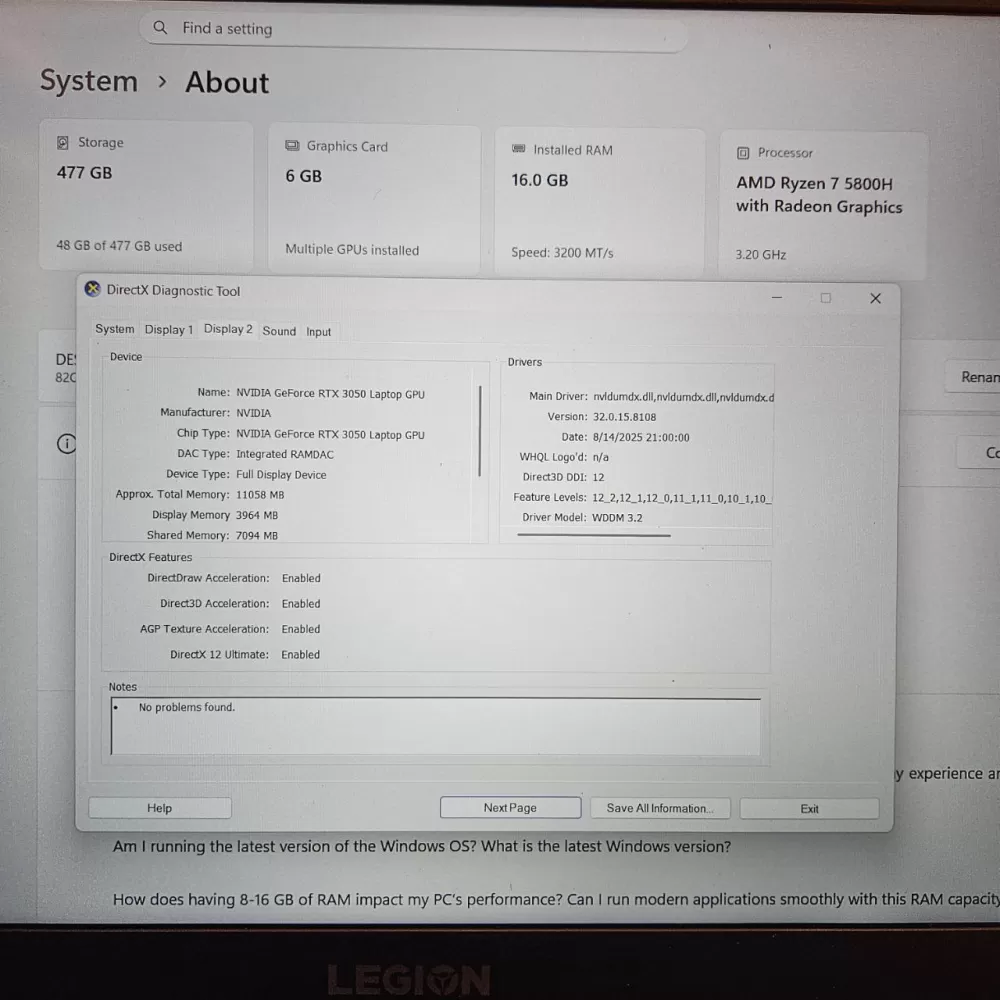
Task: Click the Feature Levels value
Action: pyautogui.click(x=681, y=498)
